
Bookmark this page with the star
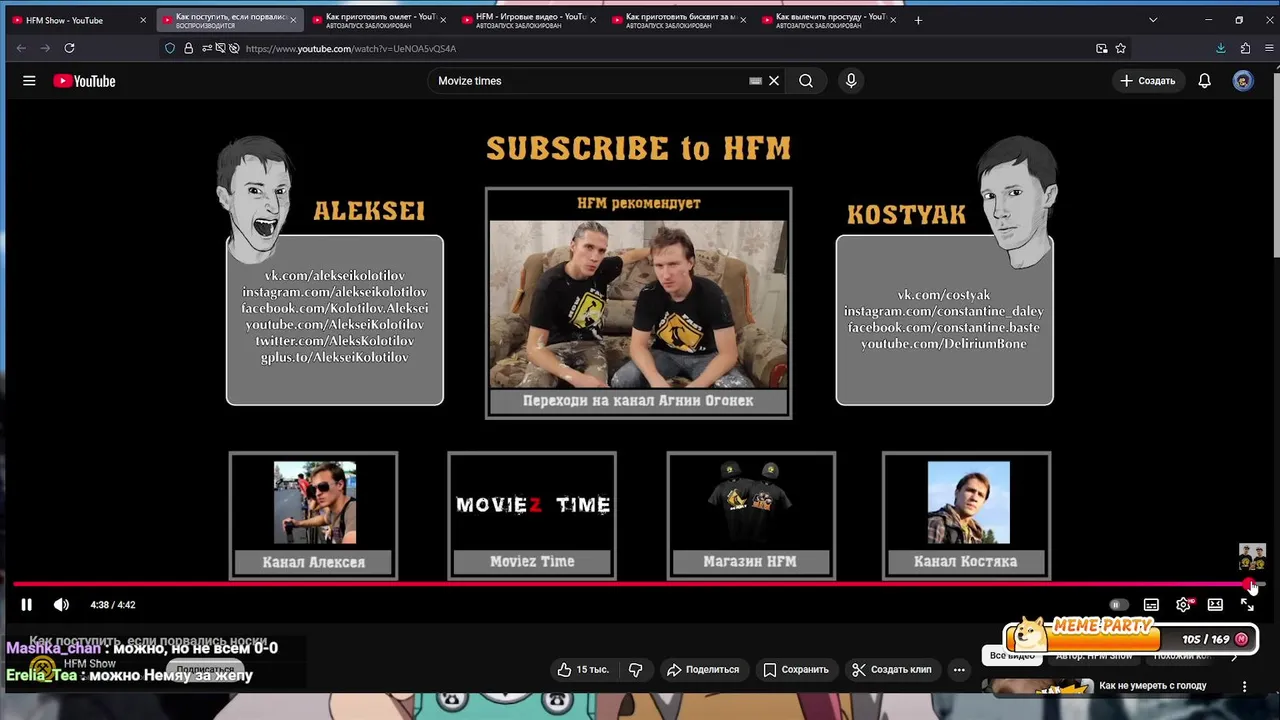coord(1121,48)
